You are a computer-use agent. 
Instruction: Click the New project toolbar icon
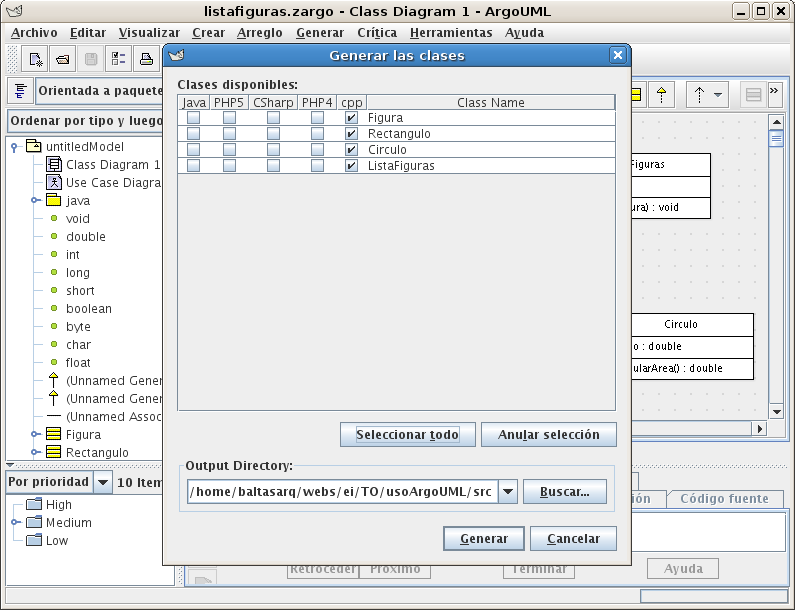point(35,59)
